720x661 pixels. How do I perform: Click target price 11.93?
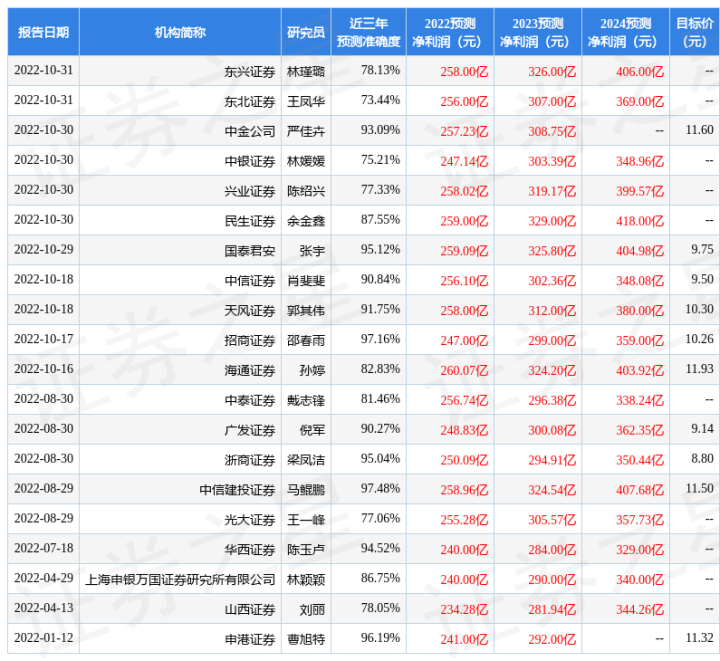coord(700,368)
